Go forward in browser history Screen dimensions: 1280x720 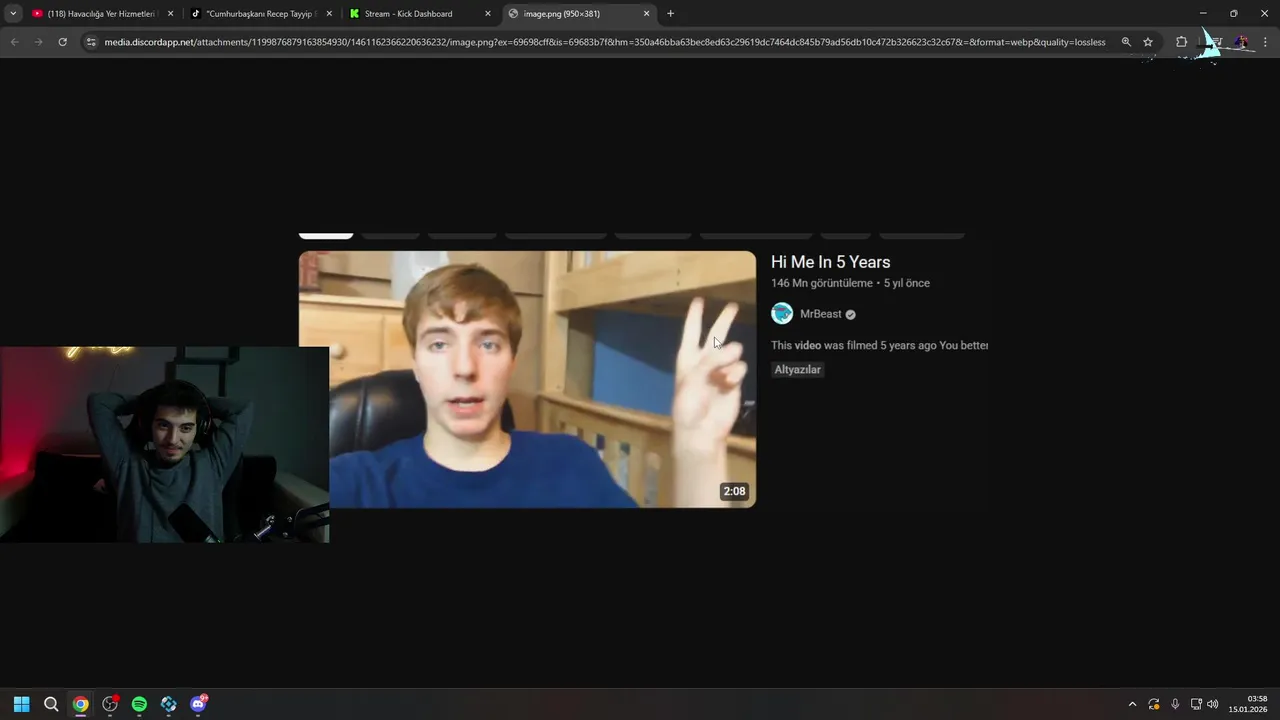38,42
